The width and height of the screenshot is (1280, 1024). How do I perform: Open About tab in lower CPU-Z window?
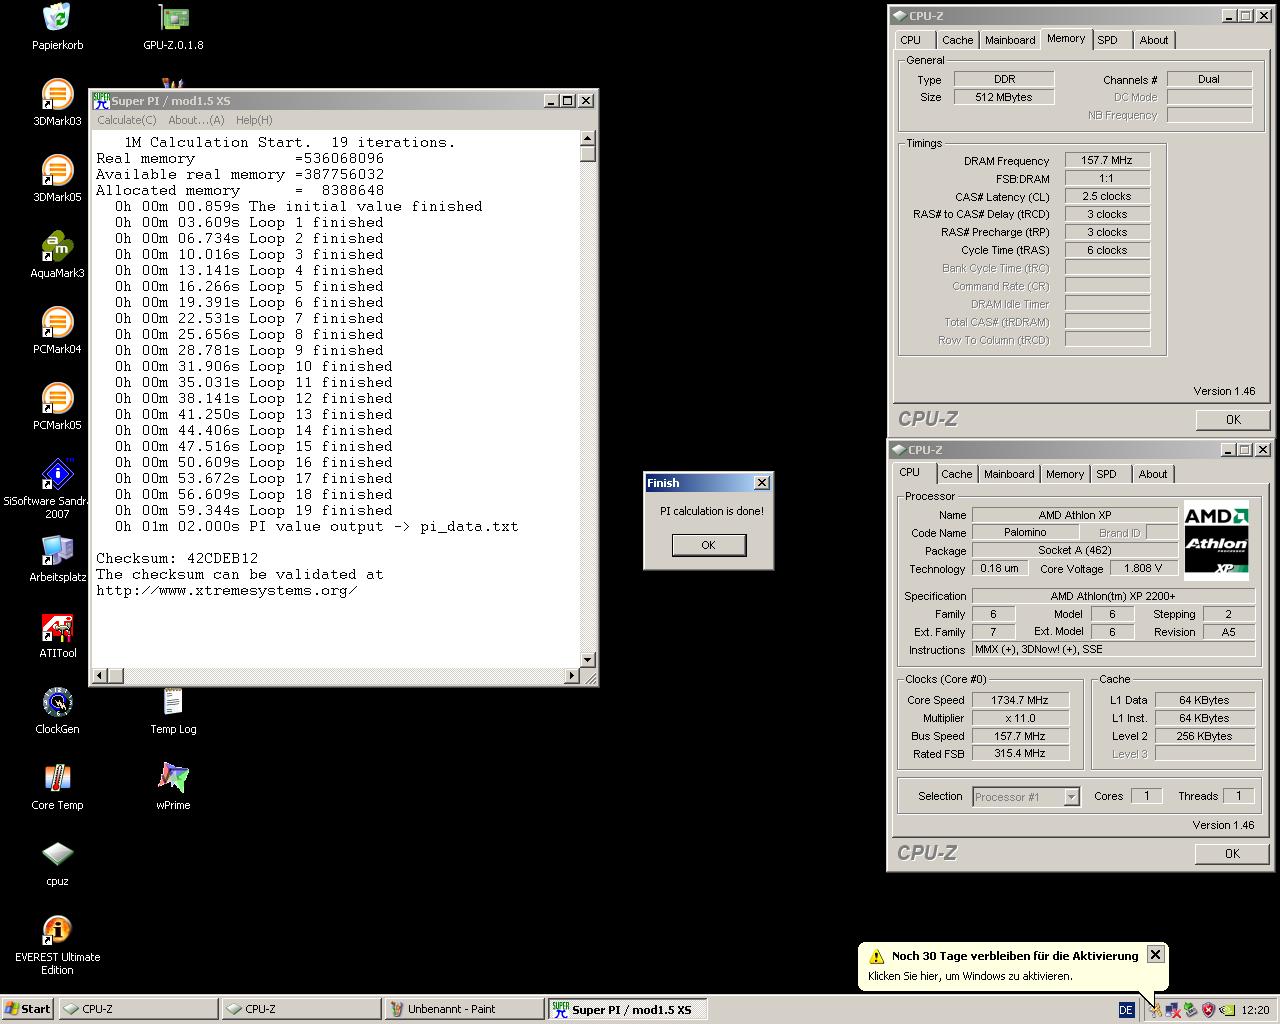pos(1152,474)
